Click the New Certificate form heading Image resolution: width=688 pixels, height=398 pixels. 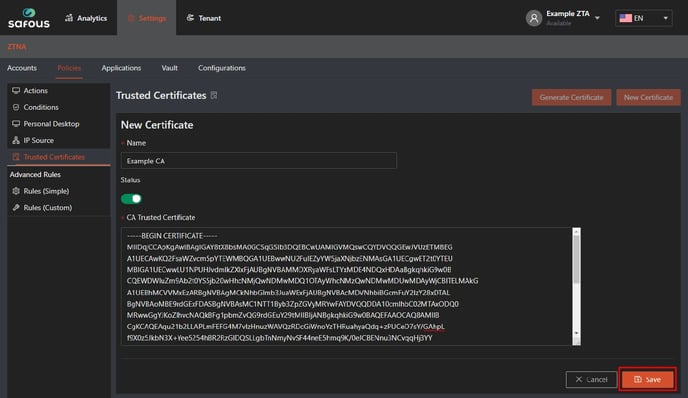(157, 125)
